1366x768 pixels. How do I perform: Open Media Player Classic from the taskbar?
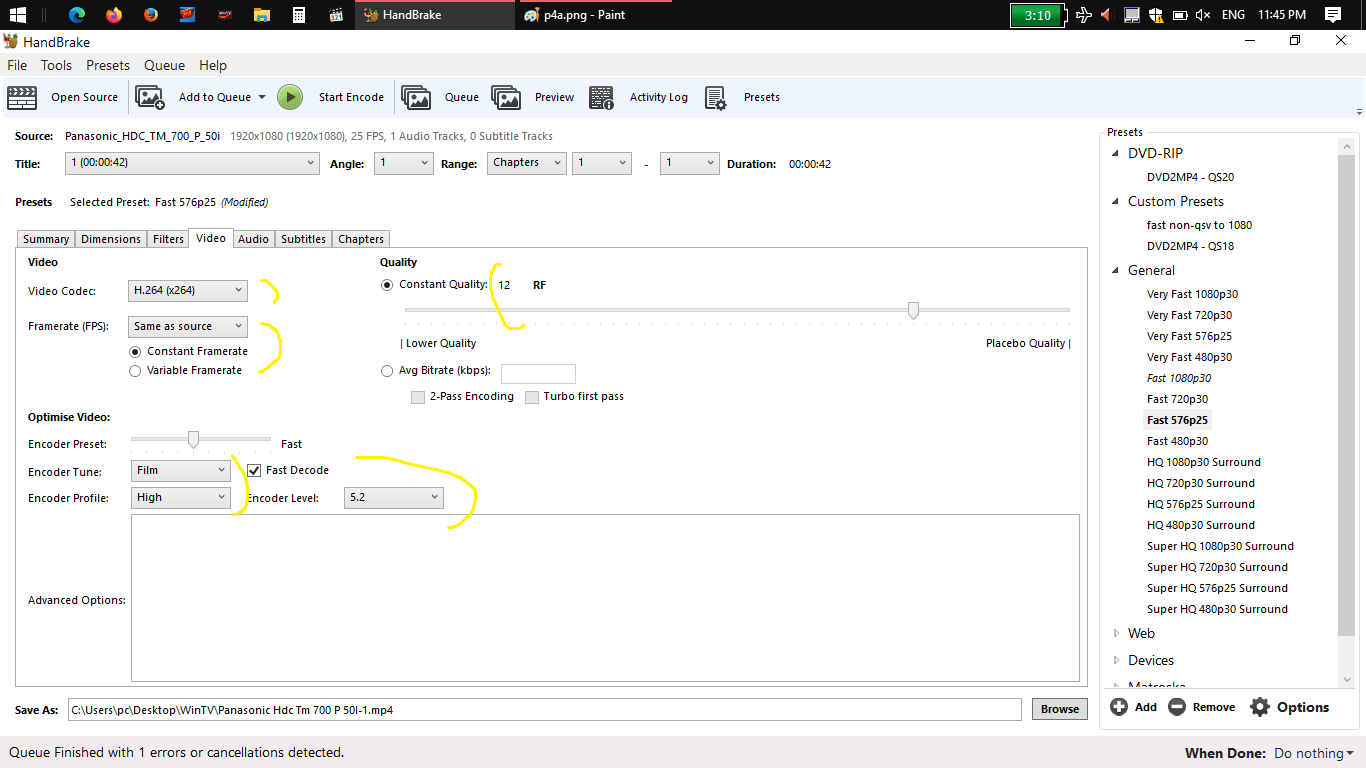[335, 15]
